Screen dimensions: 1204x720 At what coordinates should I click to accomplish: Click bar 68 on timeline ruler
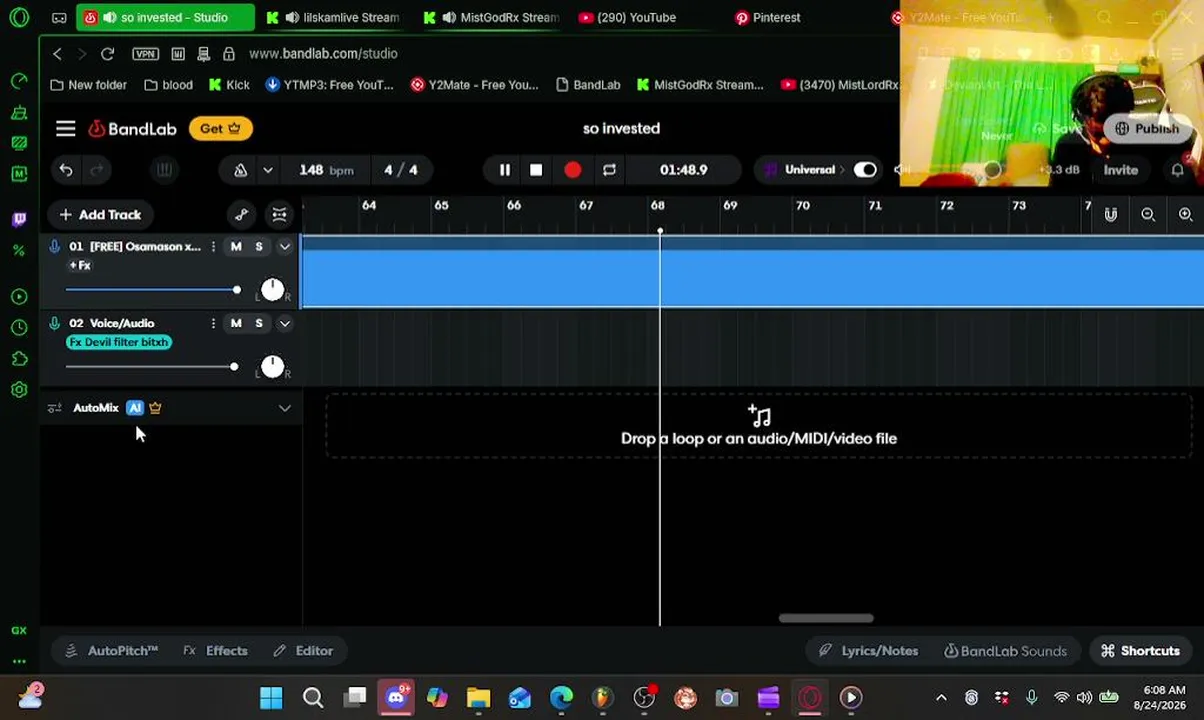[x=658, y=205]
